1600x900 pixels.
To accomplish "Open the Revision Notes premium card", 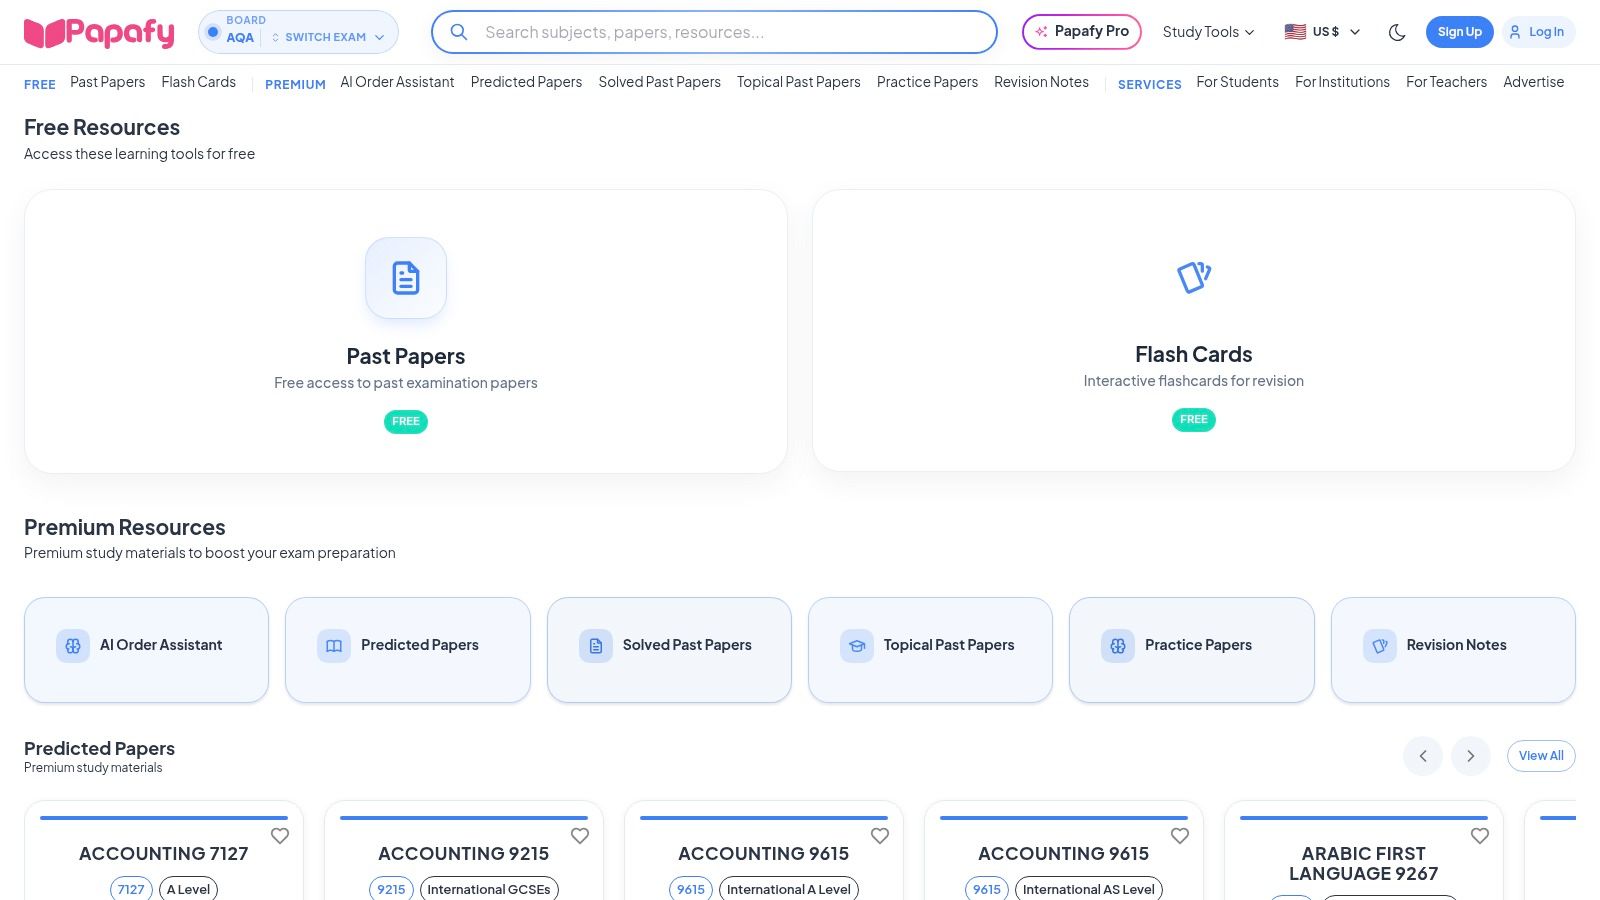I will pyautogui.click(x=1453, y=650).
